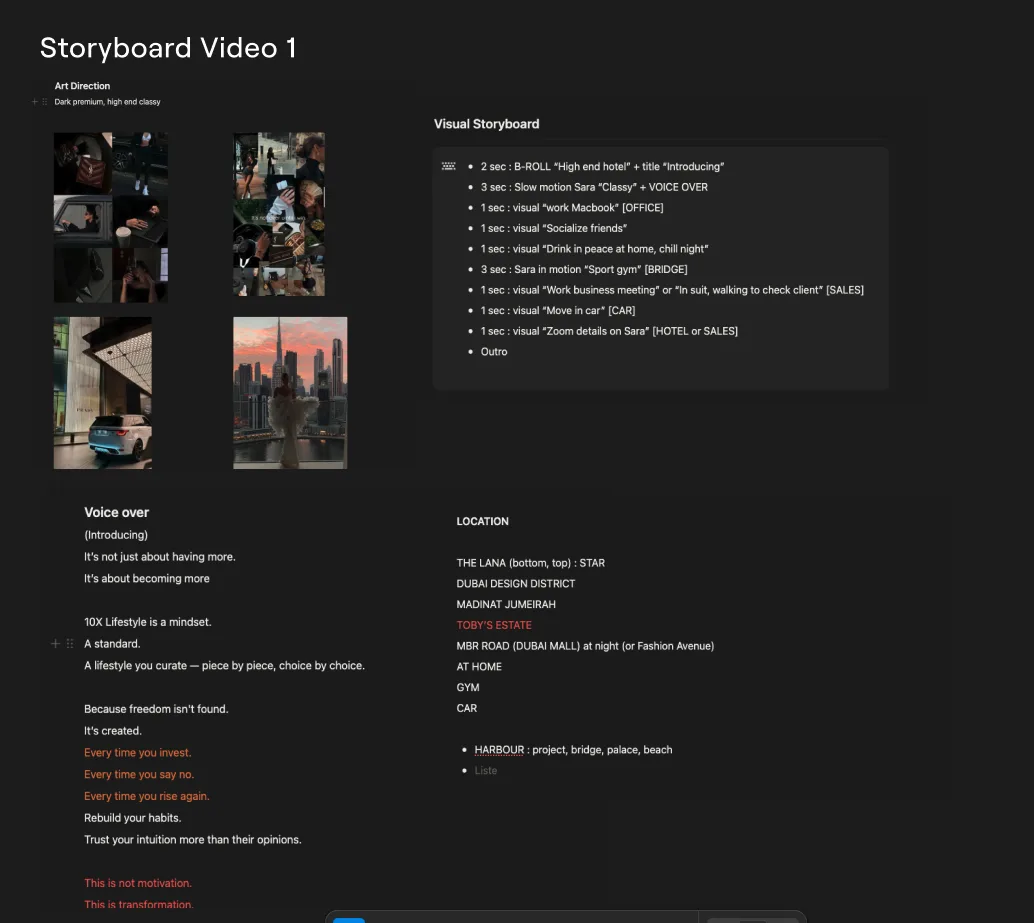The height and width of the screenshot is (923, 1034).
Task: Open the right moodboard collage image
Action: pyautogui.click(x=279, y=214)
